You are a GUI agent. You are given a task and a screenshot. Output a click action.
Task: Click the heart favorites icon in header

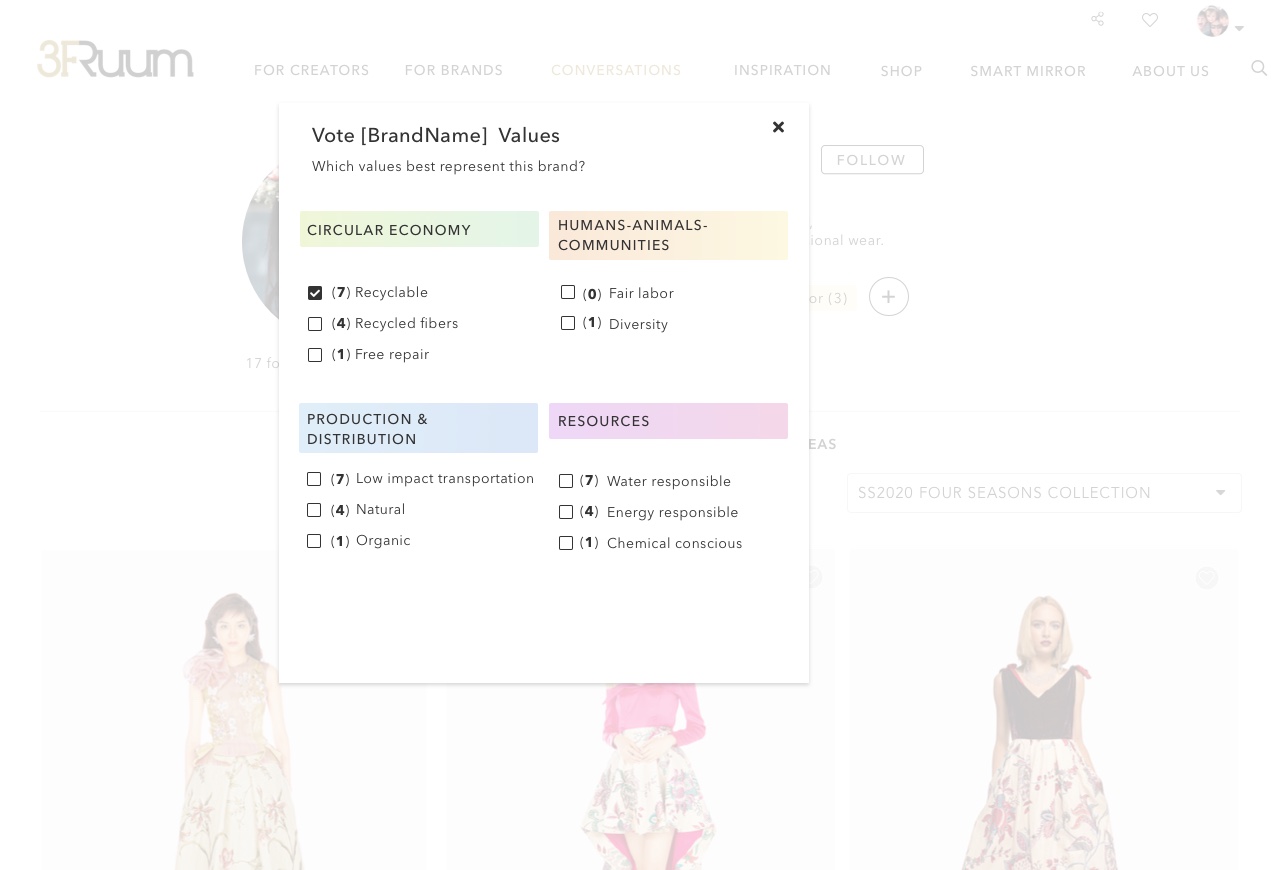(x=1150, y=19)
